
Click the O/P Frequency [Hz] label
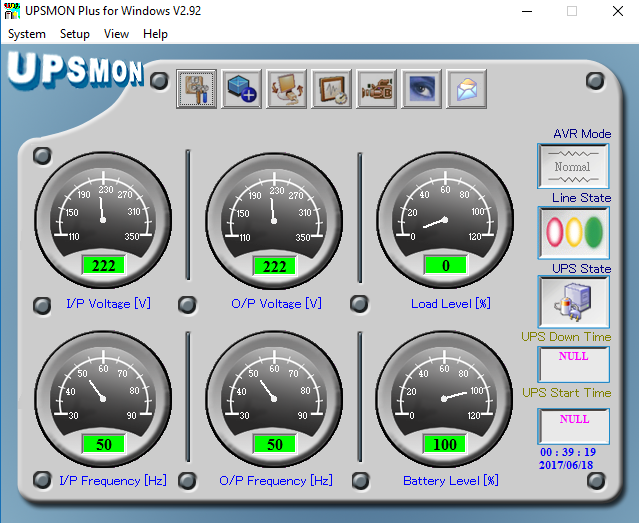point(276,481)
